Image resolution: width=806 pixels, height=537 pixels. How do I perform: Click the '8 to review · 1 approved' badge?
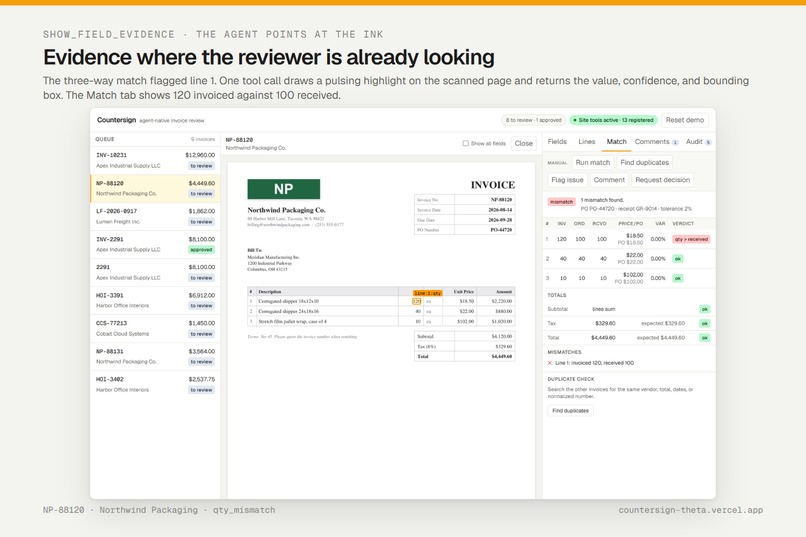click(533, 120)
